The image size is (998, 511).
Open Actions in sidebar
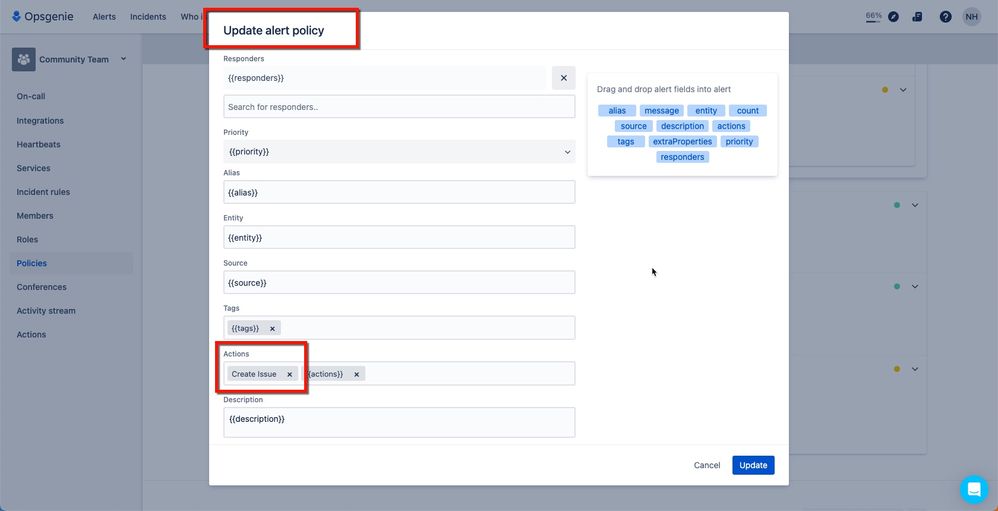(31, 335)
